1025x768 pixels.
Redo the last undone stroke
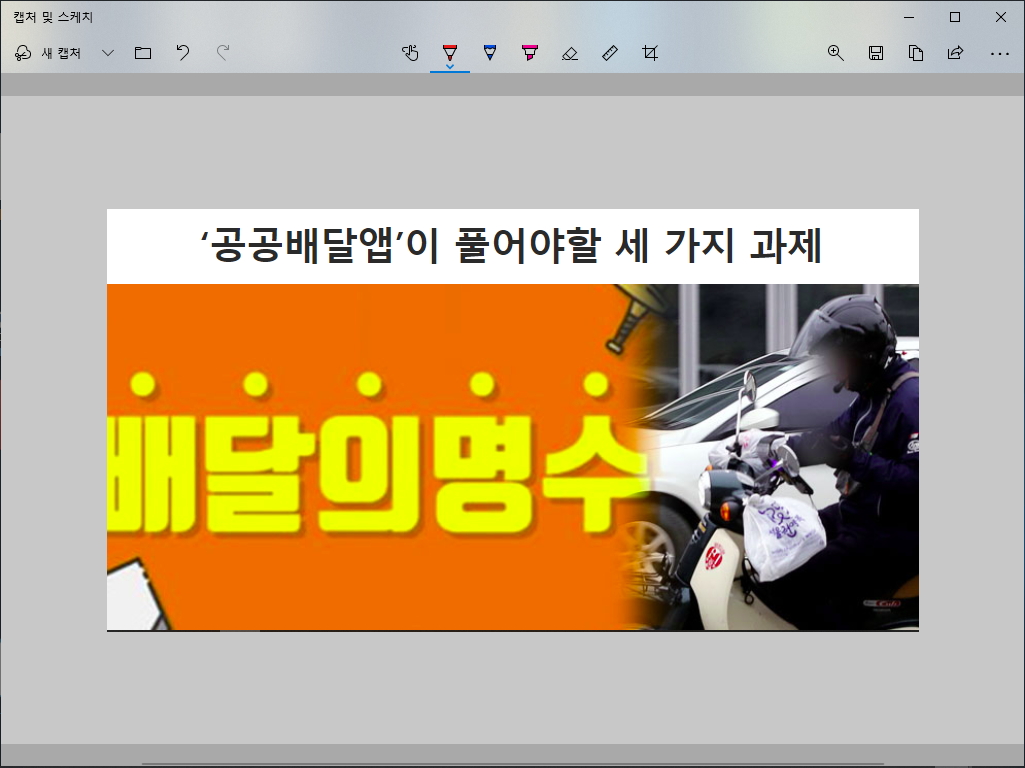tap(223, 53)
